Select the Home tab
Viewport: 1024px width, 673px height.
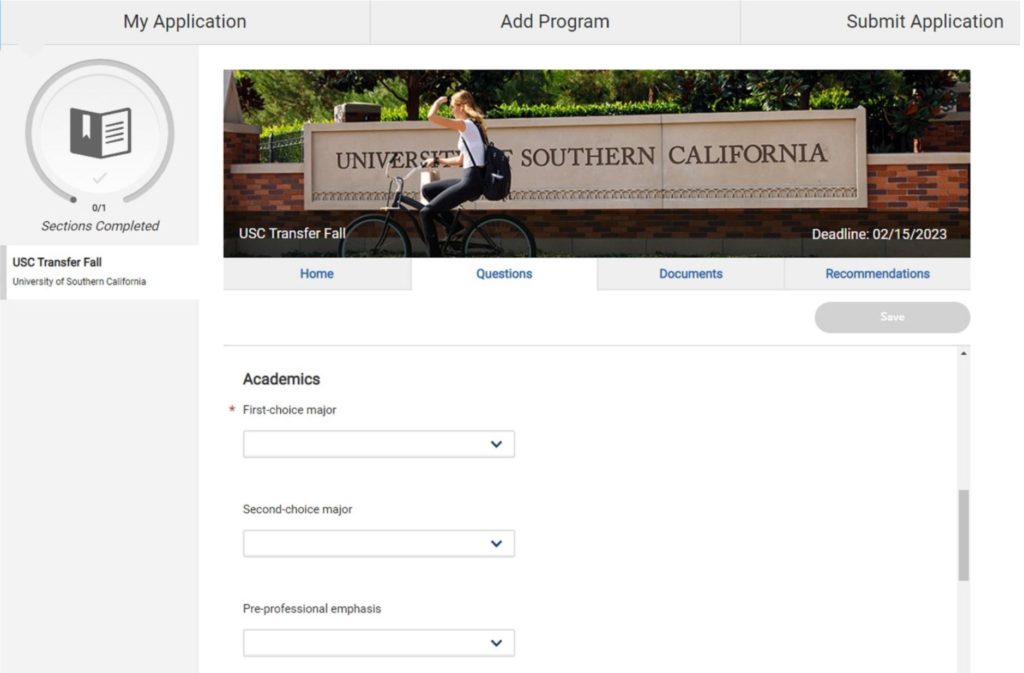click(x=317, y=274)
